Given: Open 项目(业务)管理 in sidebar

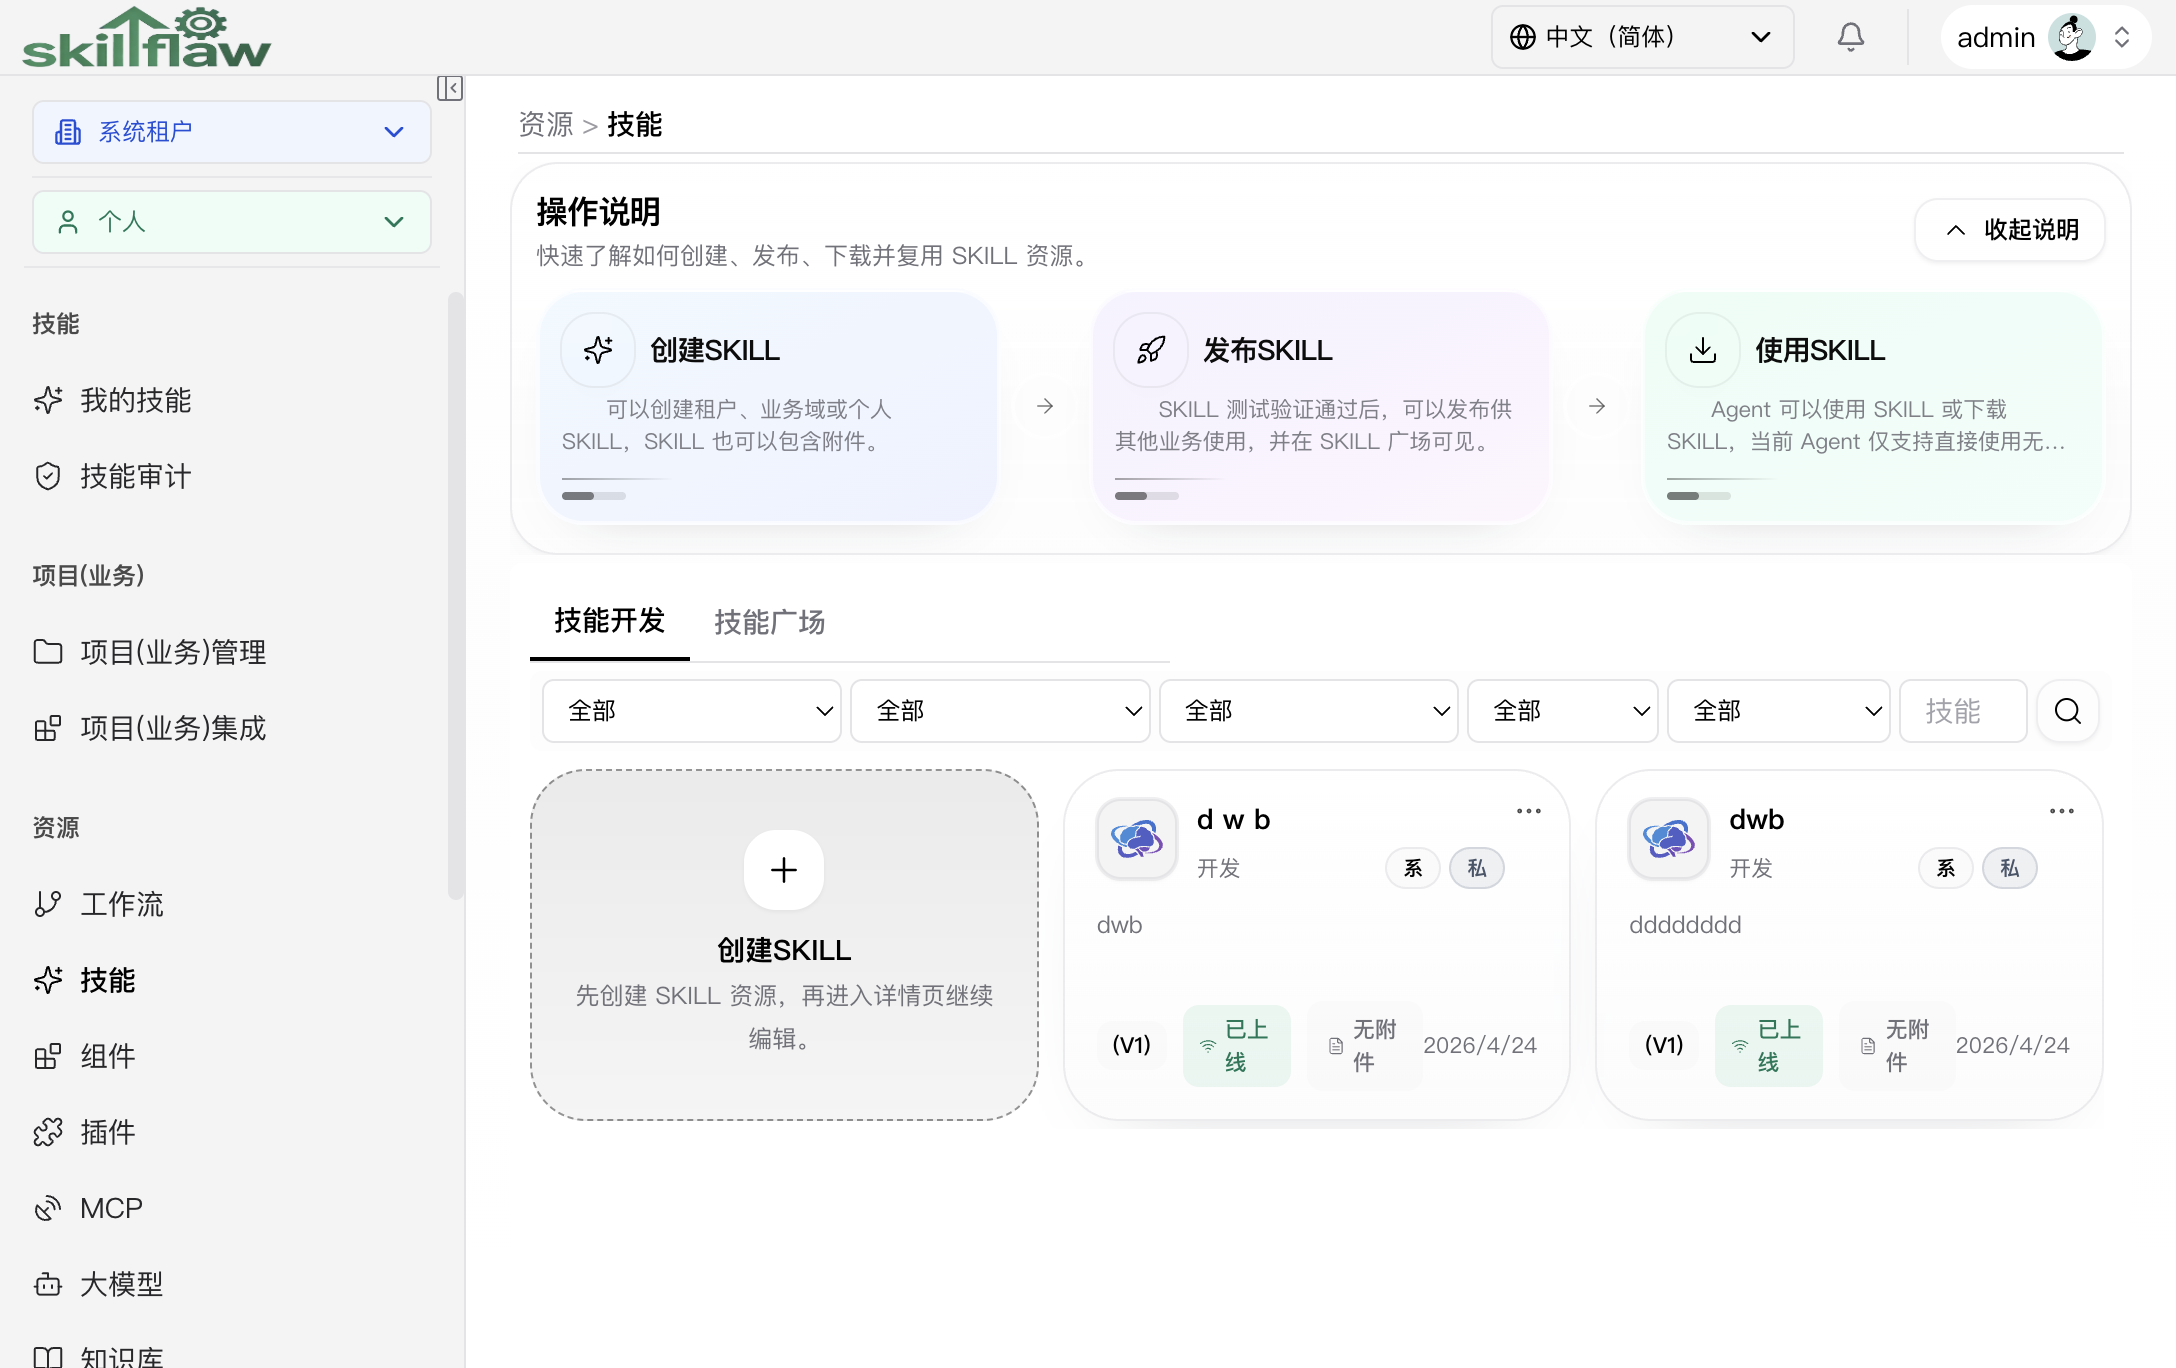Looking at the screenshot, I should [232, 652].
